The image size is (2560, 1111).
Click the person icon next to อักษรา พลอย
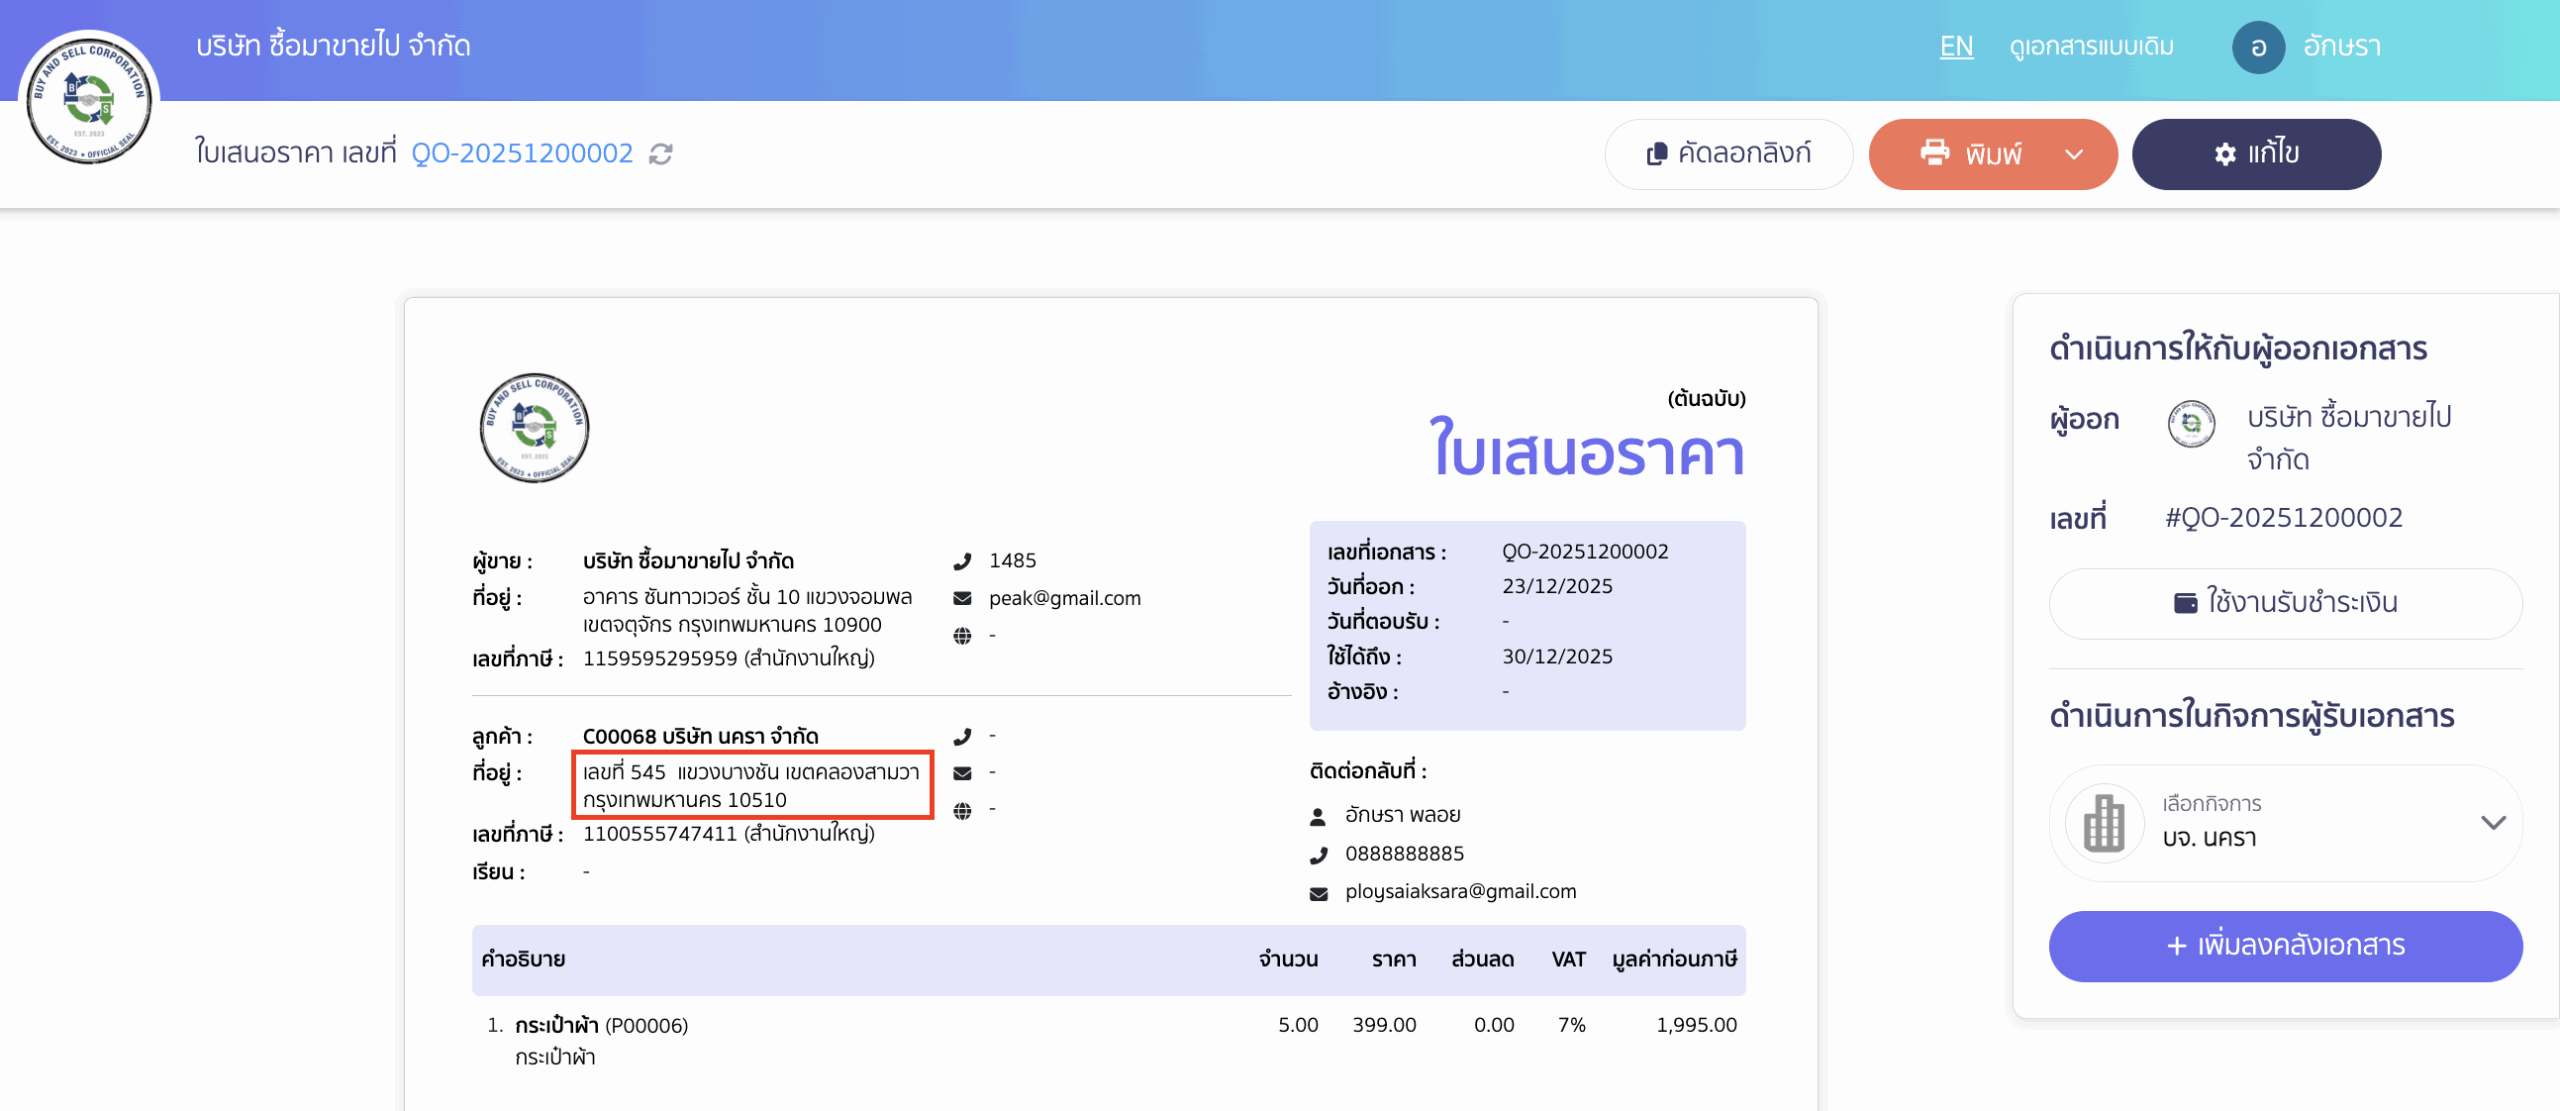(1320, 814)
